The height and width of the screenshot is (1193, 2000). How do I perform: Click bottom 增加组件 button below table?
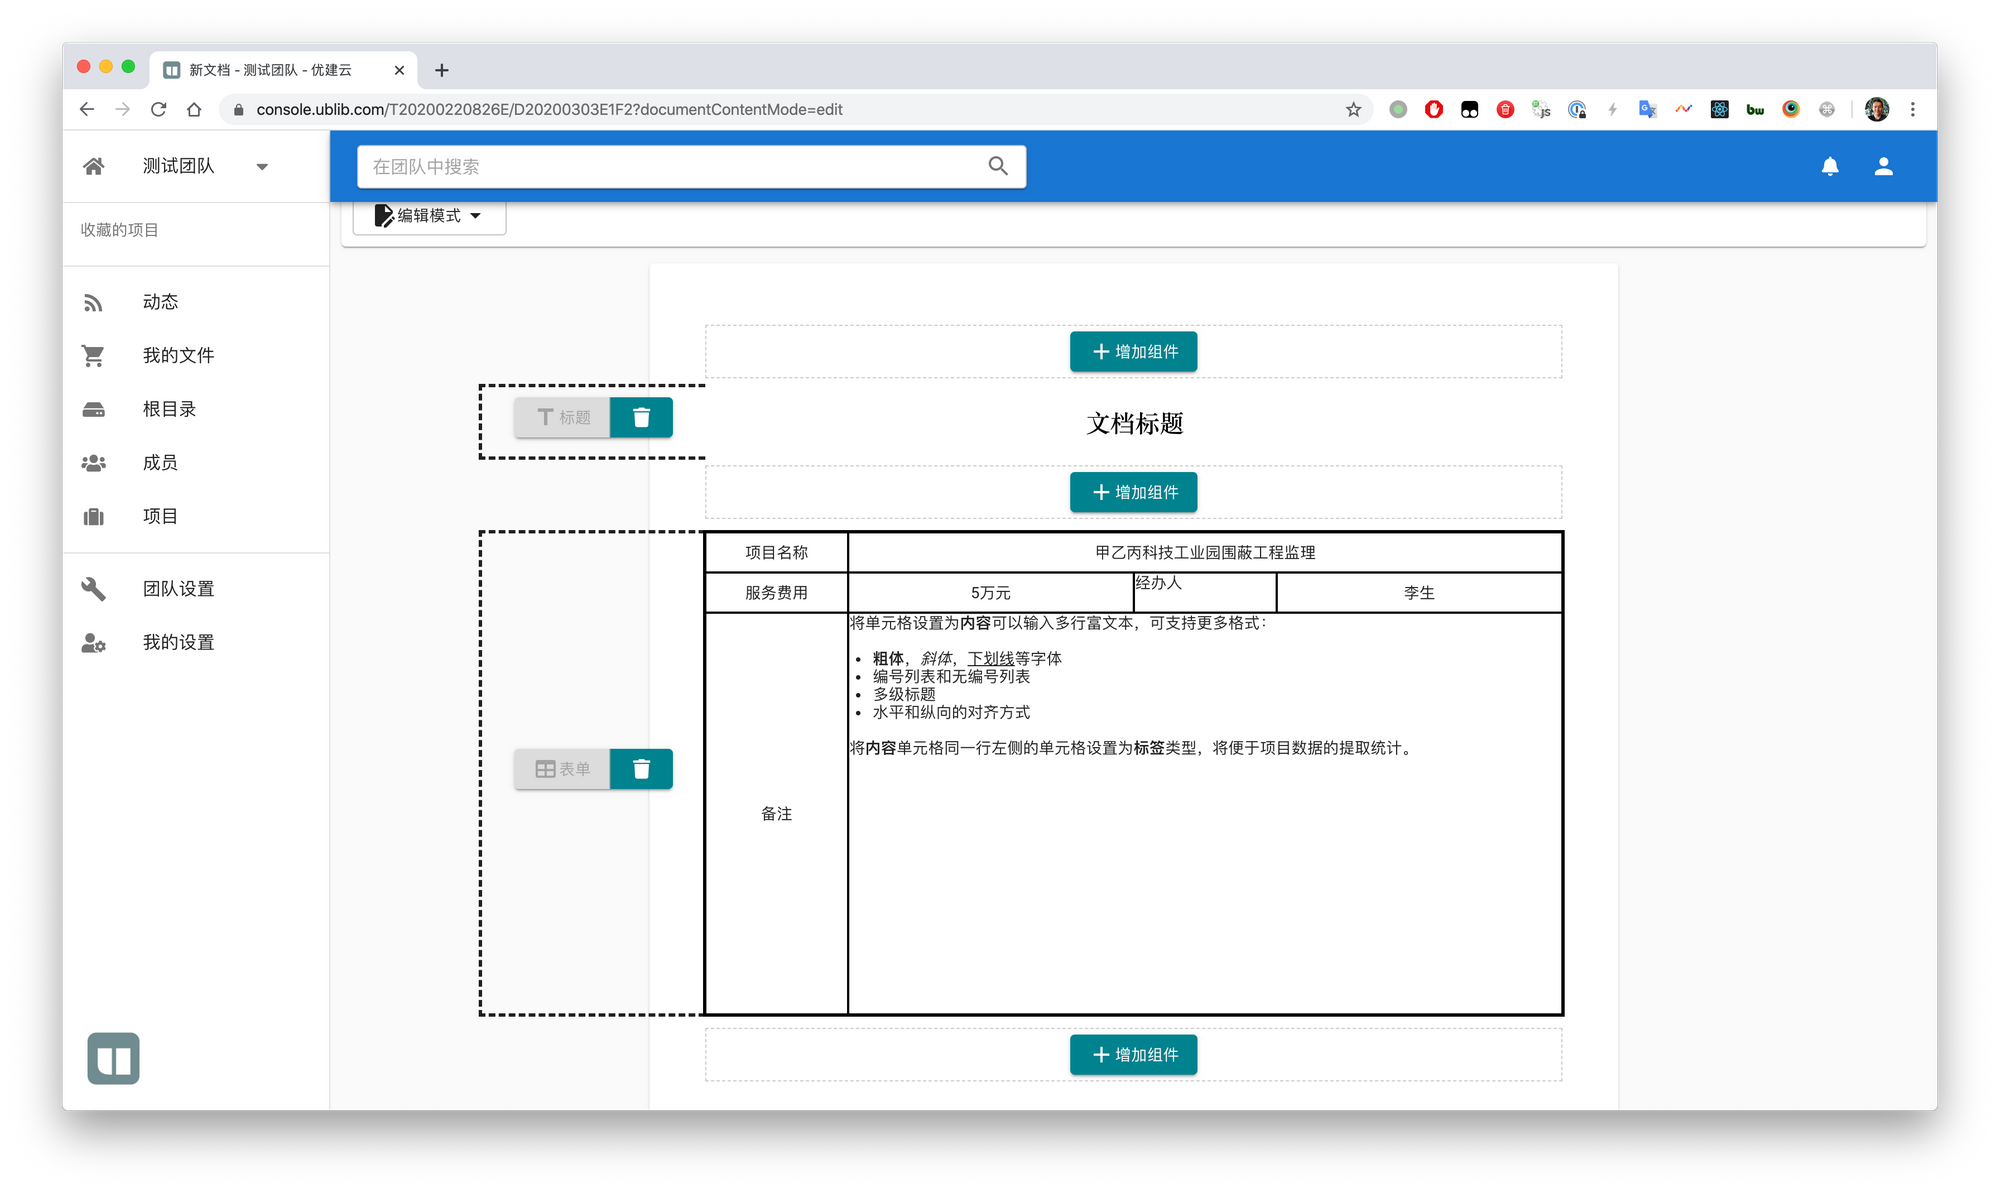1133,1055
